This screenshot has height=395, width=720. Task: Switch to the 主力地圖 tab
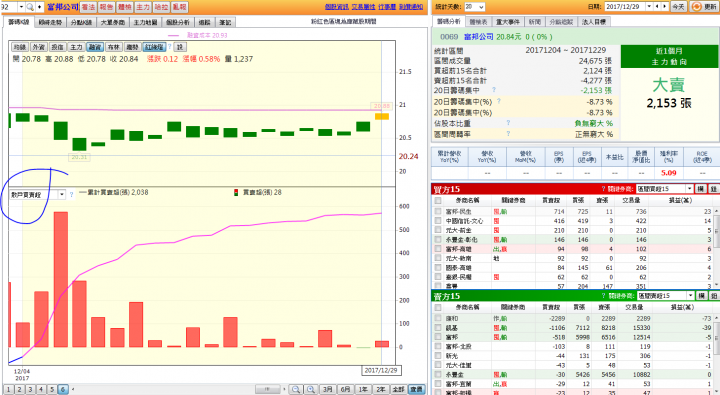point(145,22)
